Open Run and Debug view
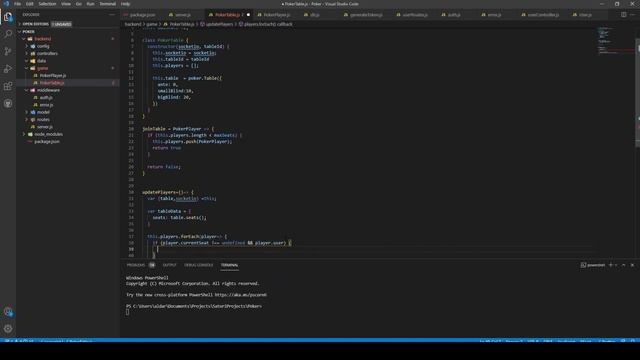Image resolution: width=640 pixels, height=360 pixels. tap(8, 69)
